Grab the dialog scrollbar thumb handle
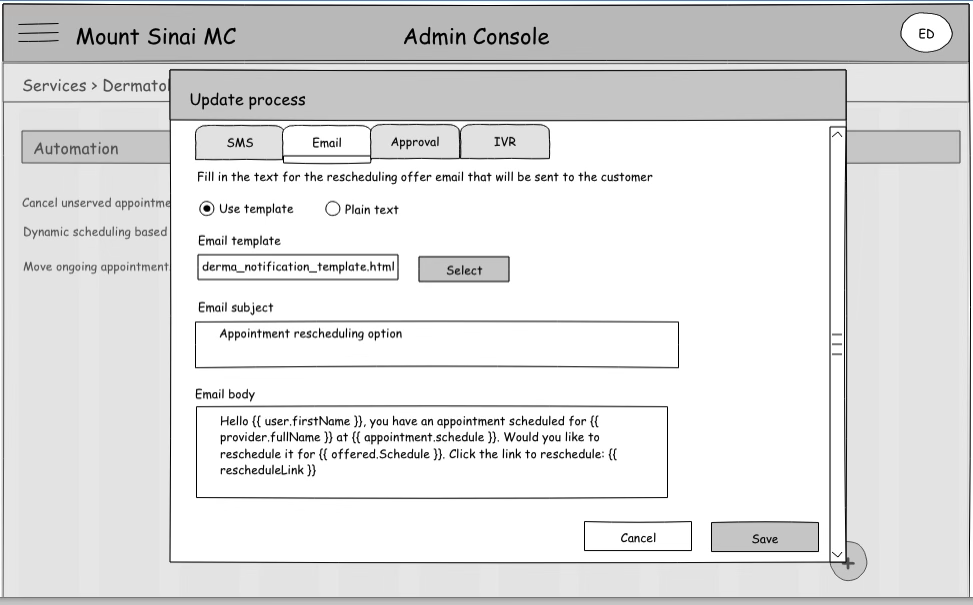Image resolution: width=973 pixels, height=605 pixels. (x=836, y=344)
